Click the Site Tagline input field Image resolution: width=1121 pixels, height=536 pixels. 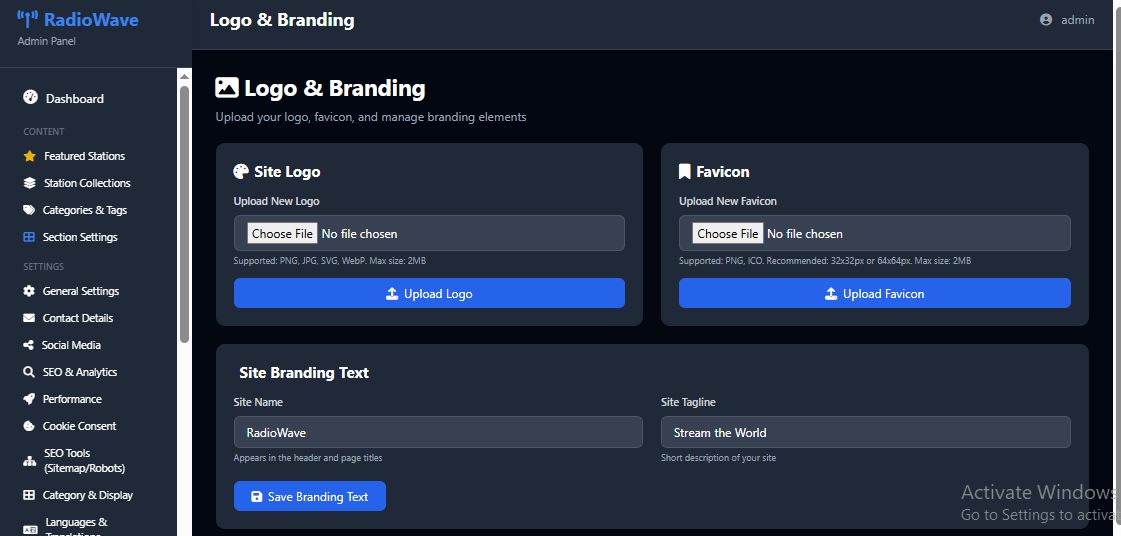point(865,433)
